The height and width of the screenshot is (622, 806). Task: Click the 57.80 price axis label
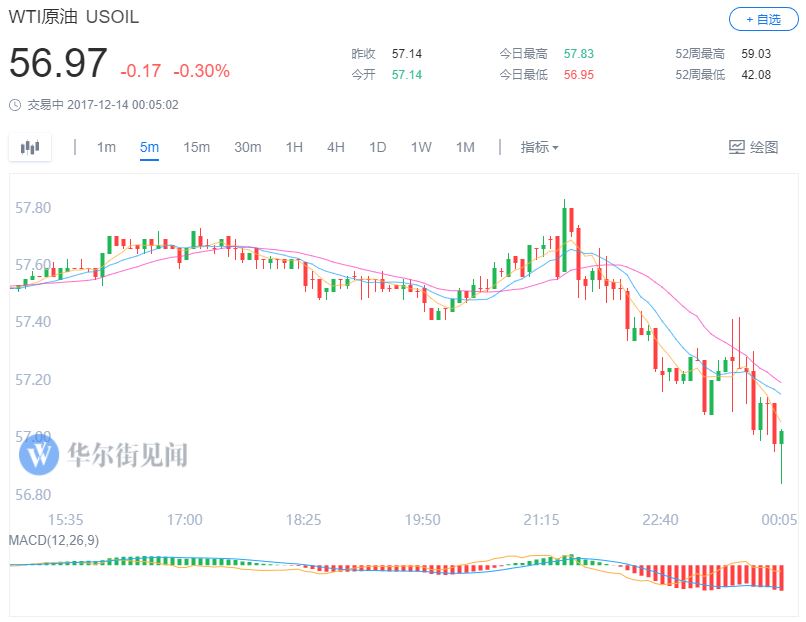pos(33,208)
